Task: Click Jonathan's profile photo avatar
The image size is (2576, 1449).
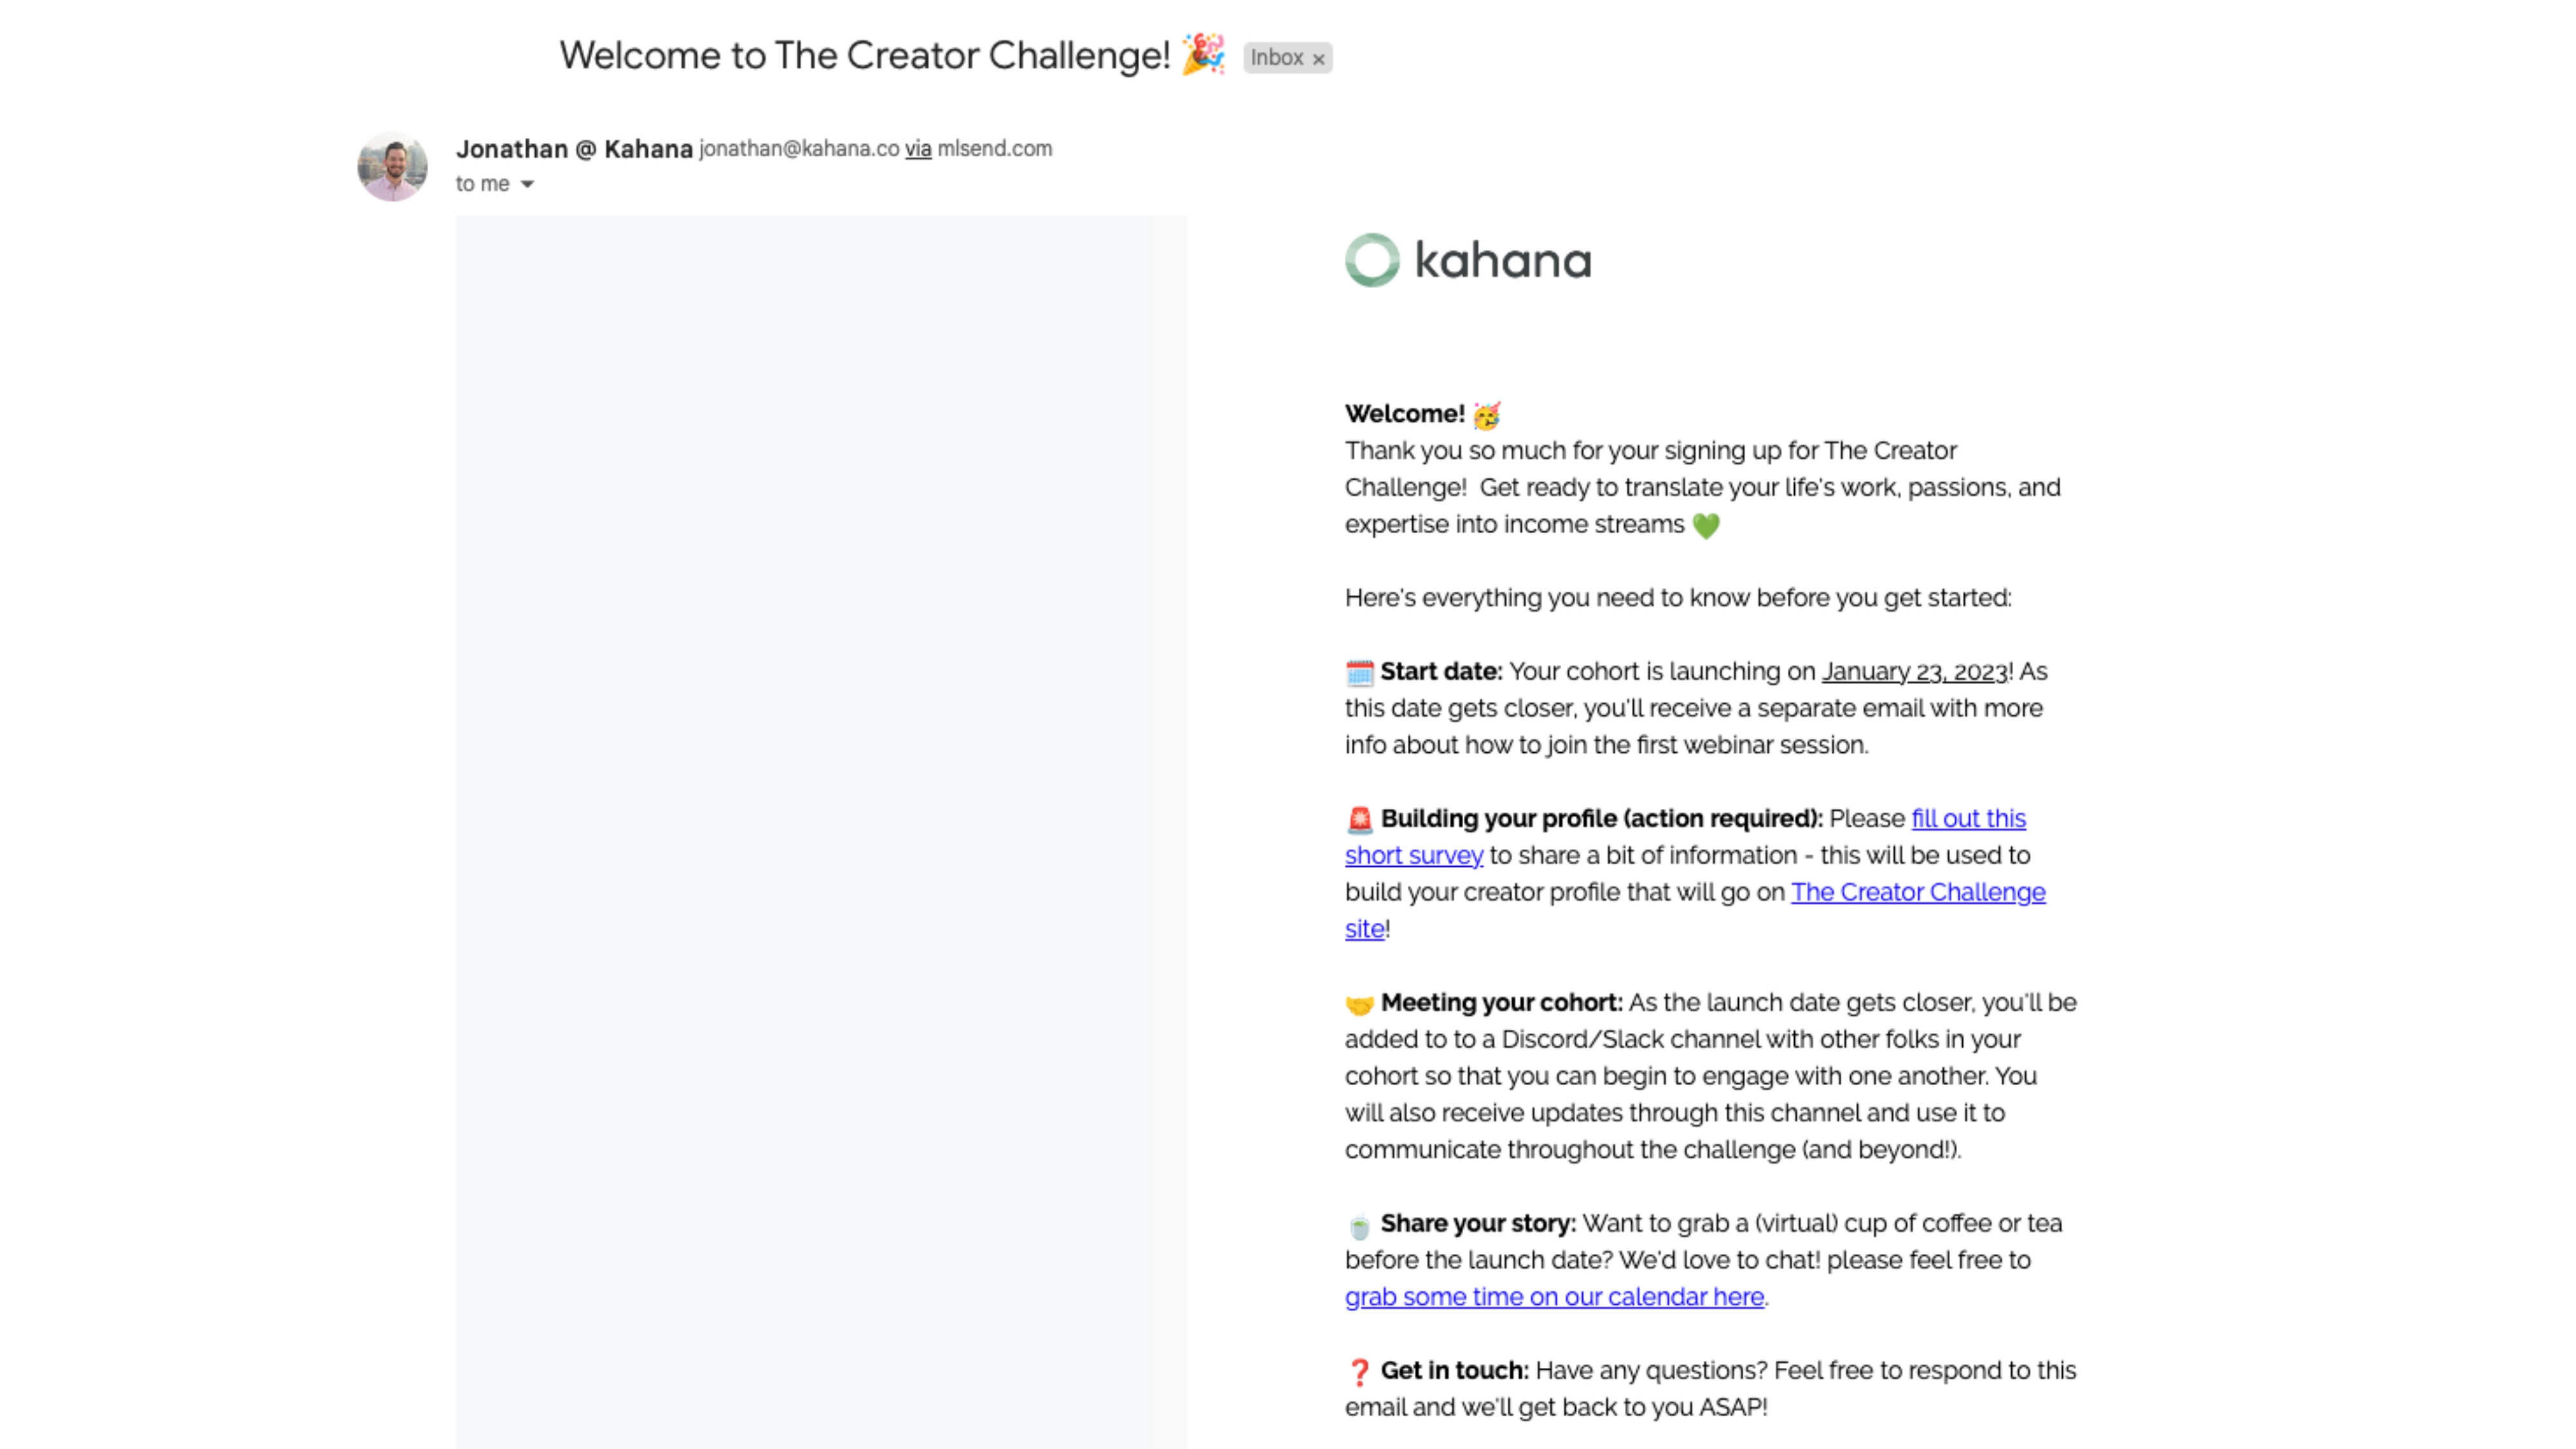Action: [x=392, y=167]
